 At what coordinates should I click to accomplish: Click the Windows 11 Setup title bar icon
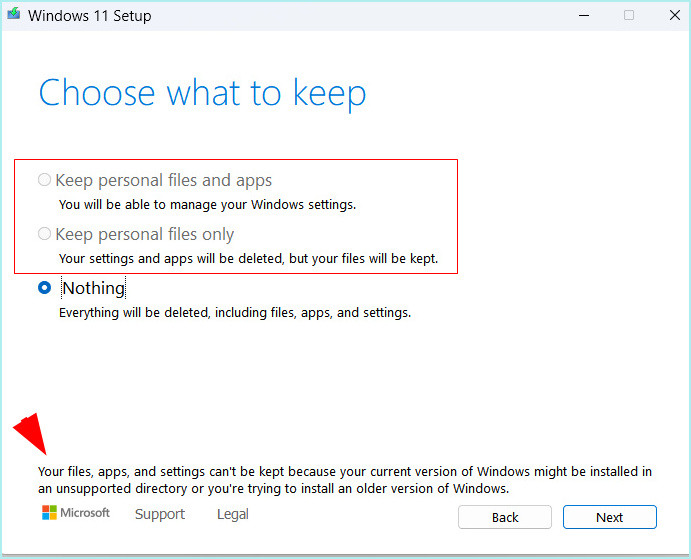click(14, 14)
